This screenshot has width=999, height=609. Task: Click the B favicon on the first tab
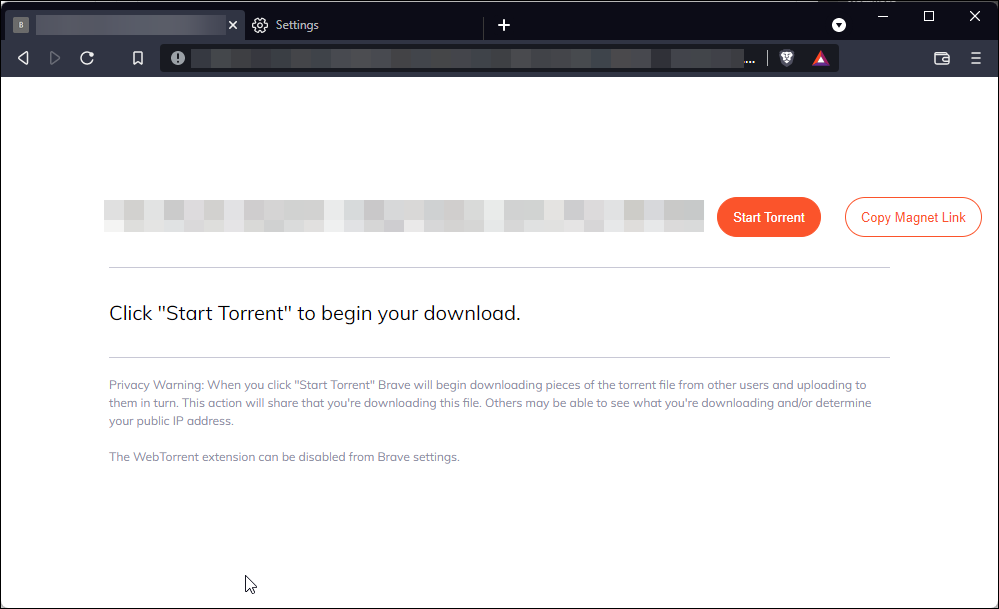click(20, 24)
